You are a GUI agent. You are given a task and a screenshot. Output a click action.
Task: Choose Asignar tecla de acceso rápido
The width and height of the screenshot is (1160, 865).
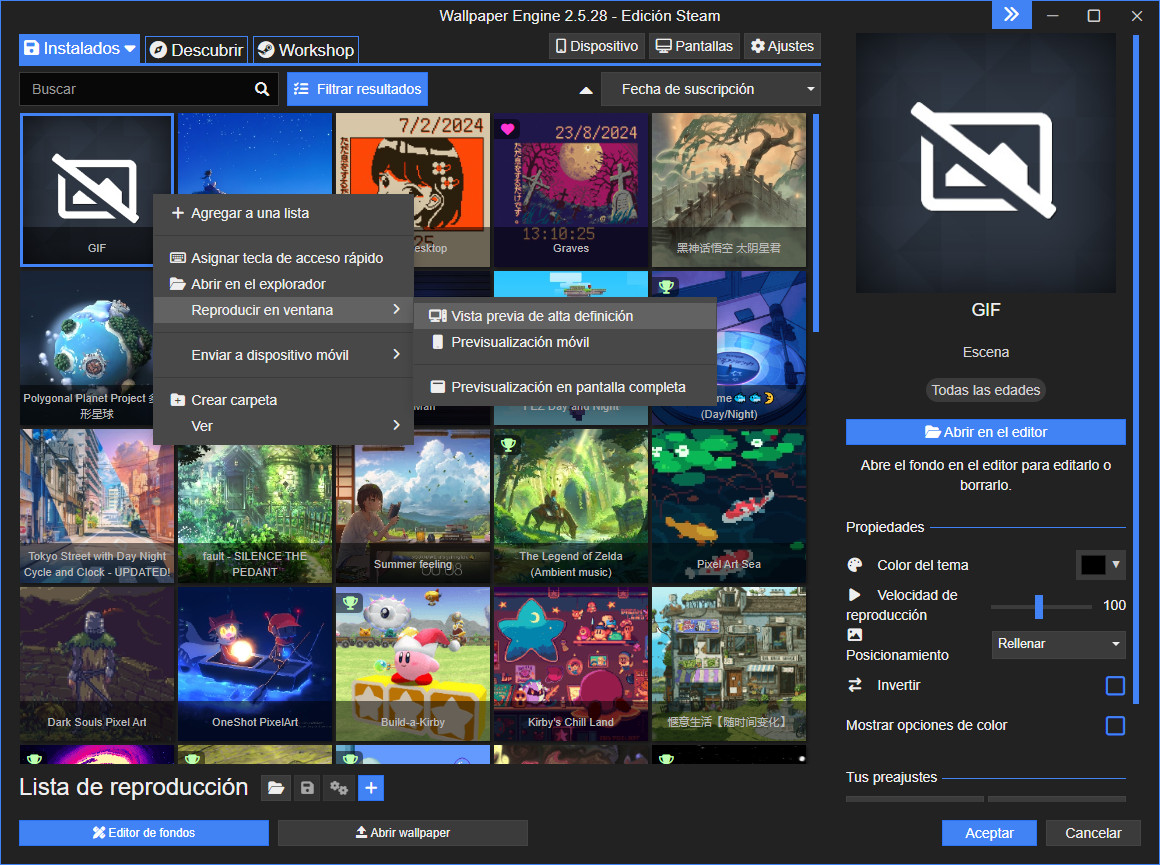[283, 258]
